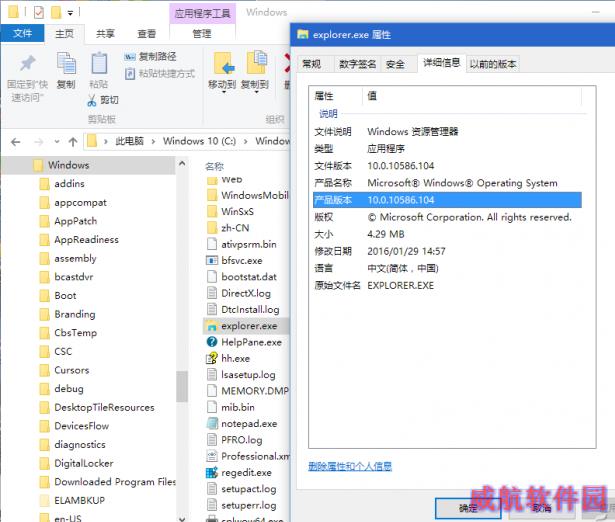Click the Copy path (复制路径) button
The image size is (615, 522).
(150, 56)
